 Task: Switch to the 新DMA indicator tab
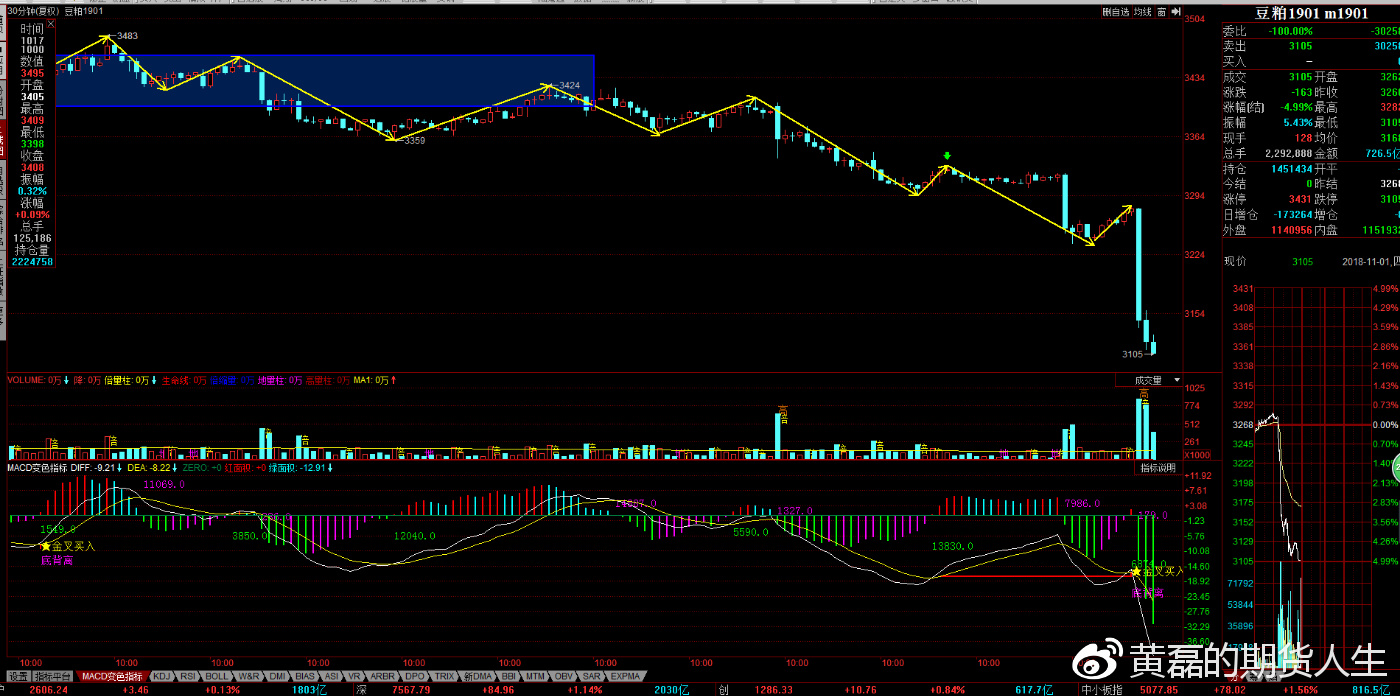tap(477, 676)
